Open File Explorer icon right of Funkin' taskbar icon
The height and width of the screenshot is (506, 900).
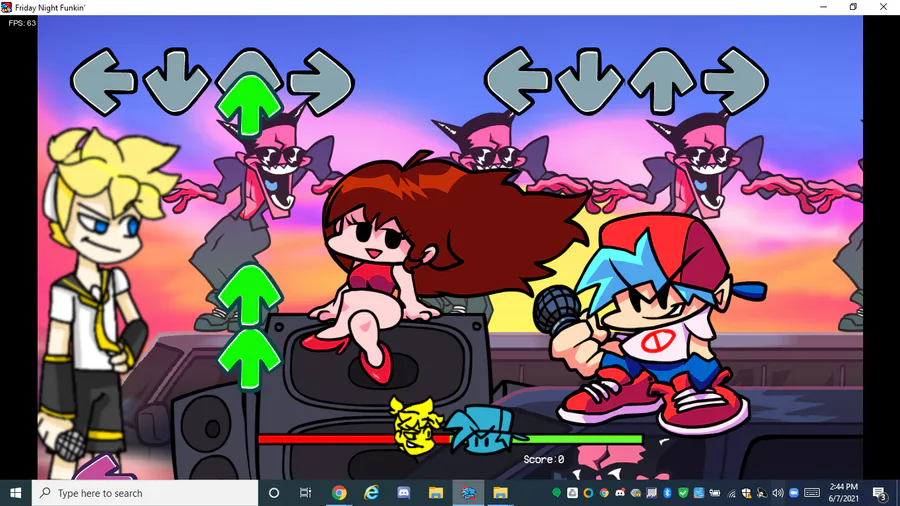point(501,493)
